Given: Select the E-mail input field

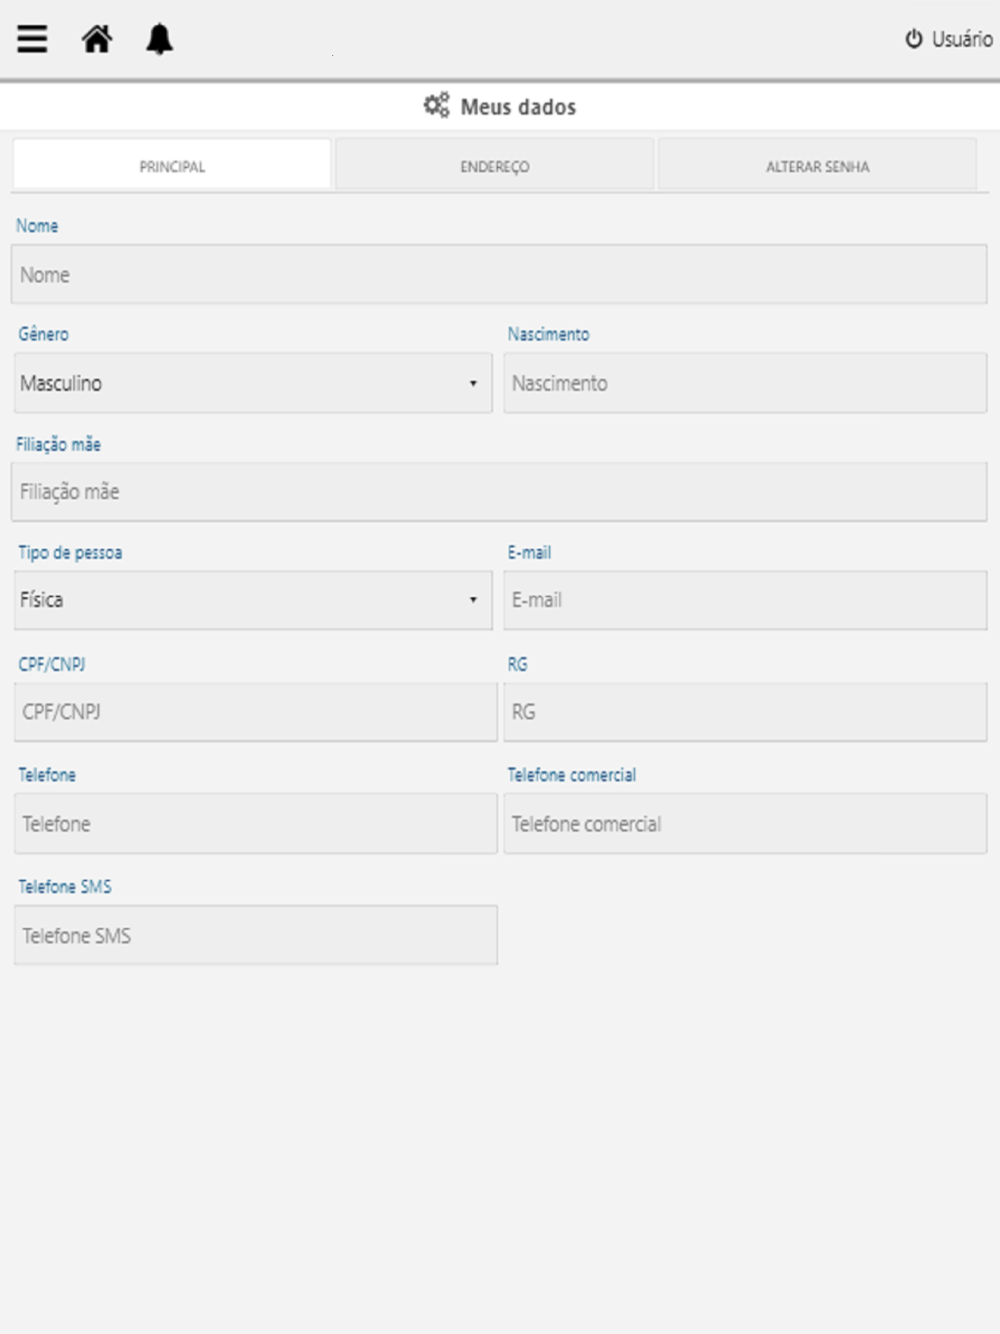Looking at the screenshot, I should [x=745, y=600].
